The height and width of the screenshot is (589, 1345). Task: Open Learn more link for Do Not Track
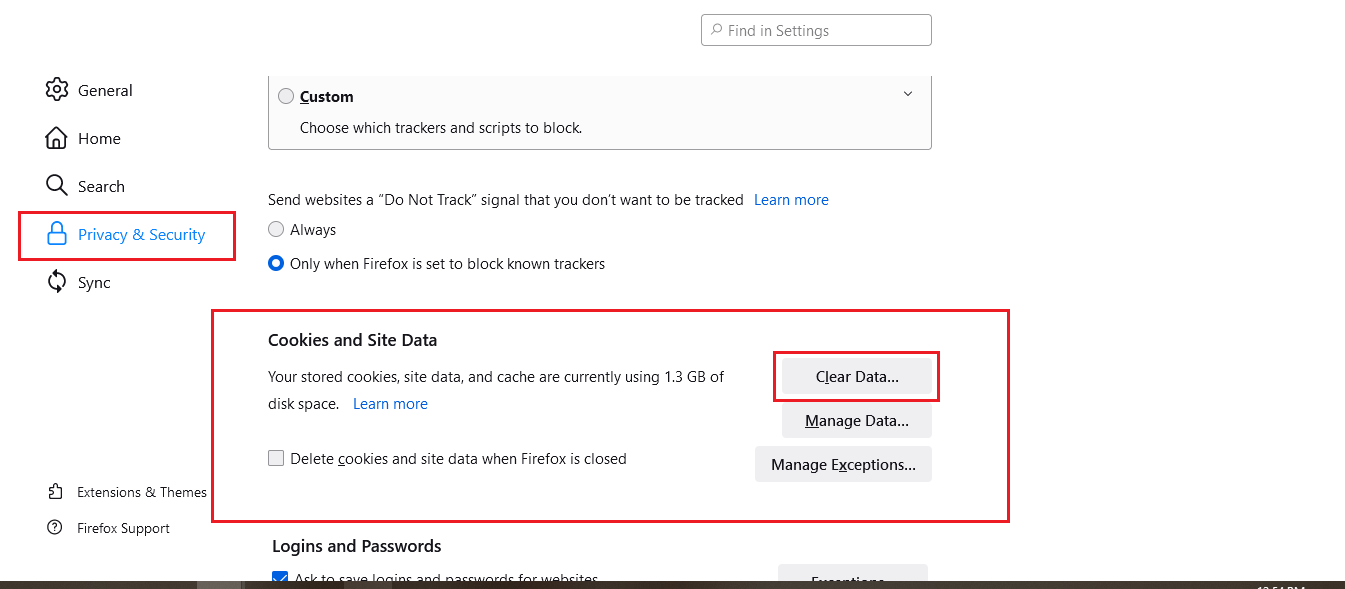click(x=791, y=200)
